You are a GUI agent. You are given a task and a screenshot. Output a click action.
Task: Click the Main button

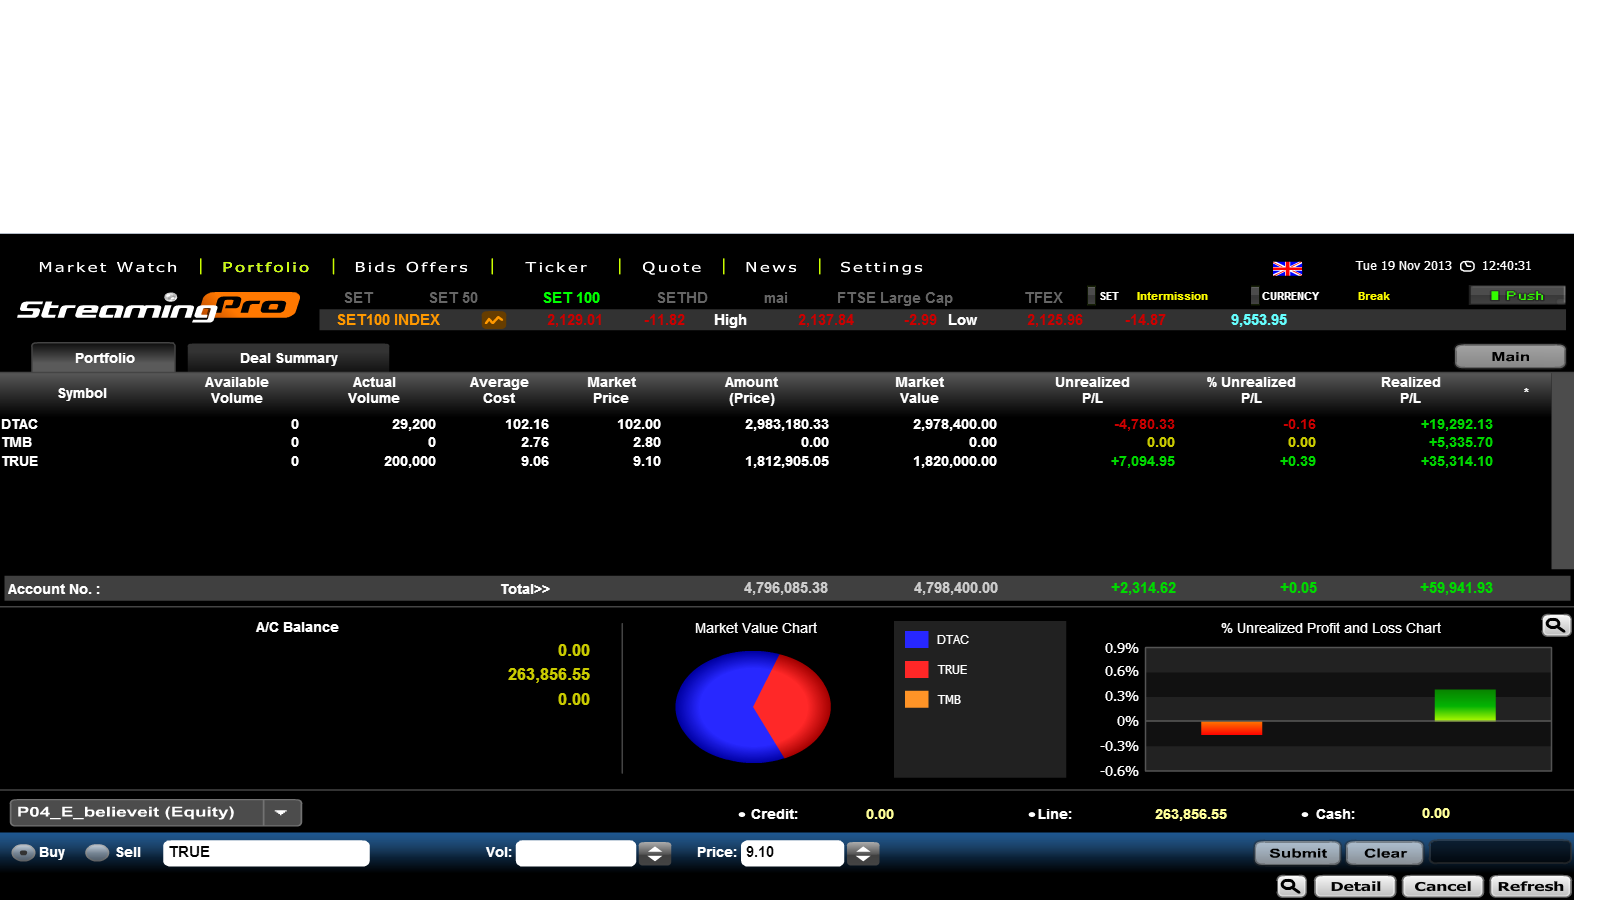pos(1510,356)
